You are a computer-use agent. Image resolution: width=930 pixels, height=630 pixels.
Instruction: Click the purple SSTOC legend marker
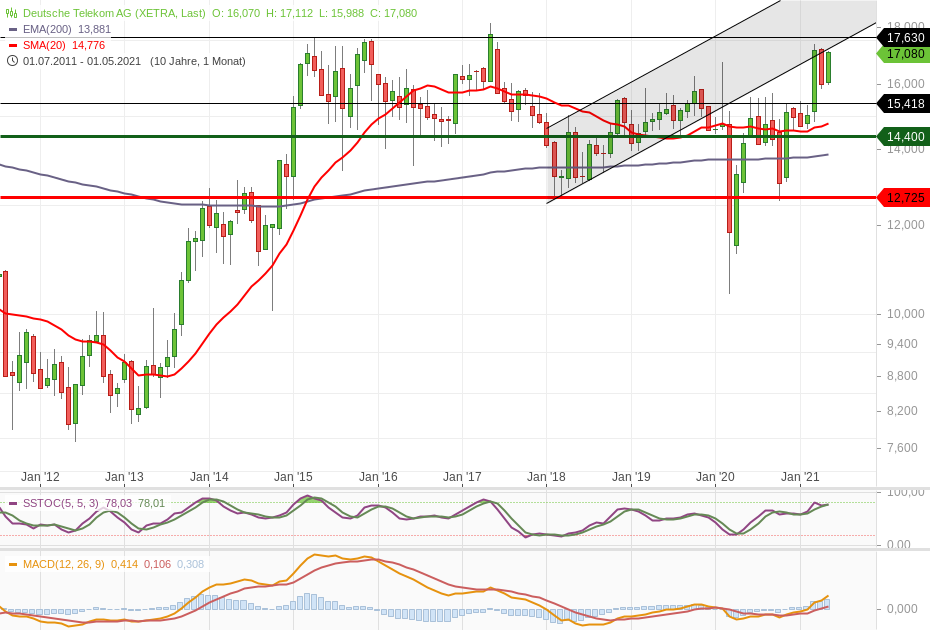13,504
